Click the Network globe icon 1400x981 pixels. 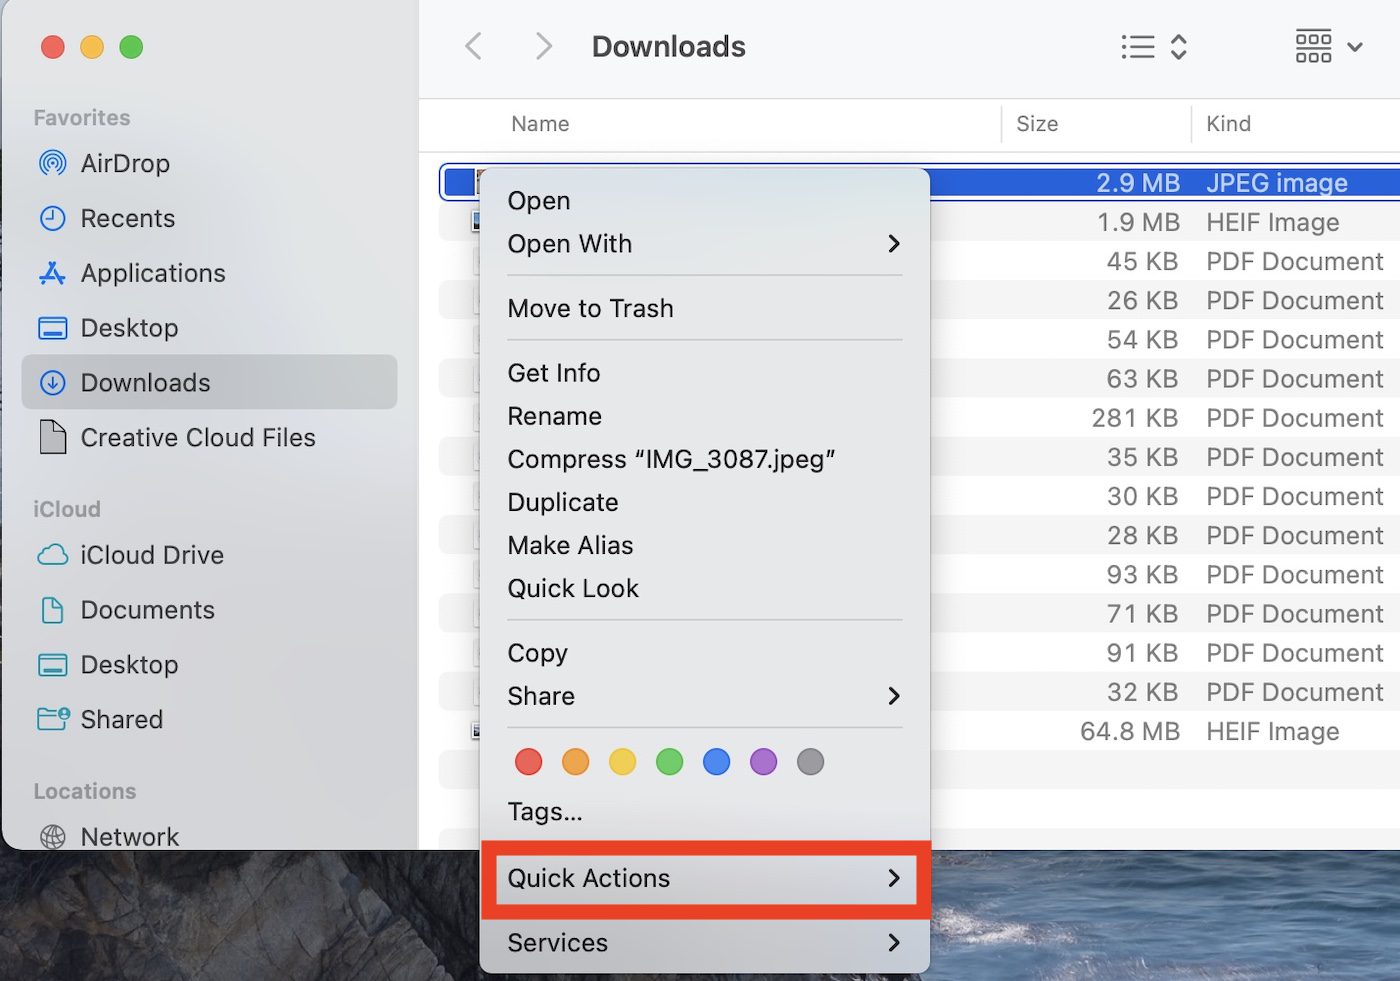click(x=52, y=836)
